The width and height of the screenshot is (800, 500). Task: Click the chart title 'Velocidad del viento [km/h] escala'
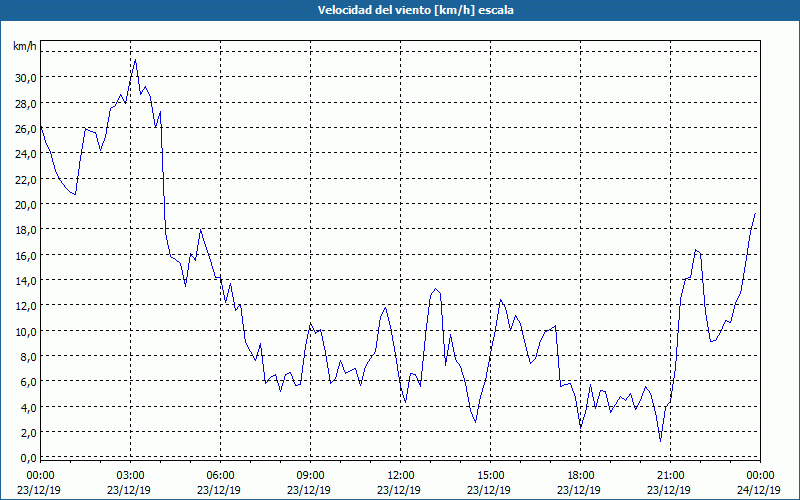click(415, 10)
